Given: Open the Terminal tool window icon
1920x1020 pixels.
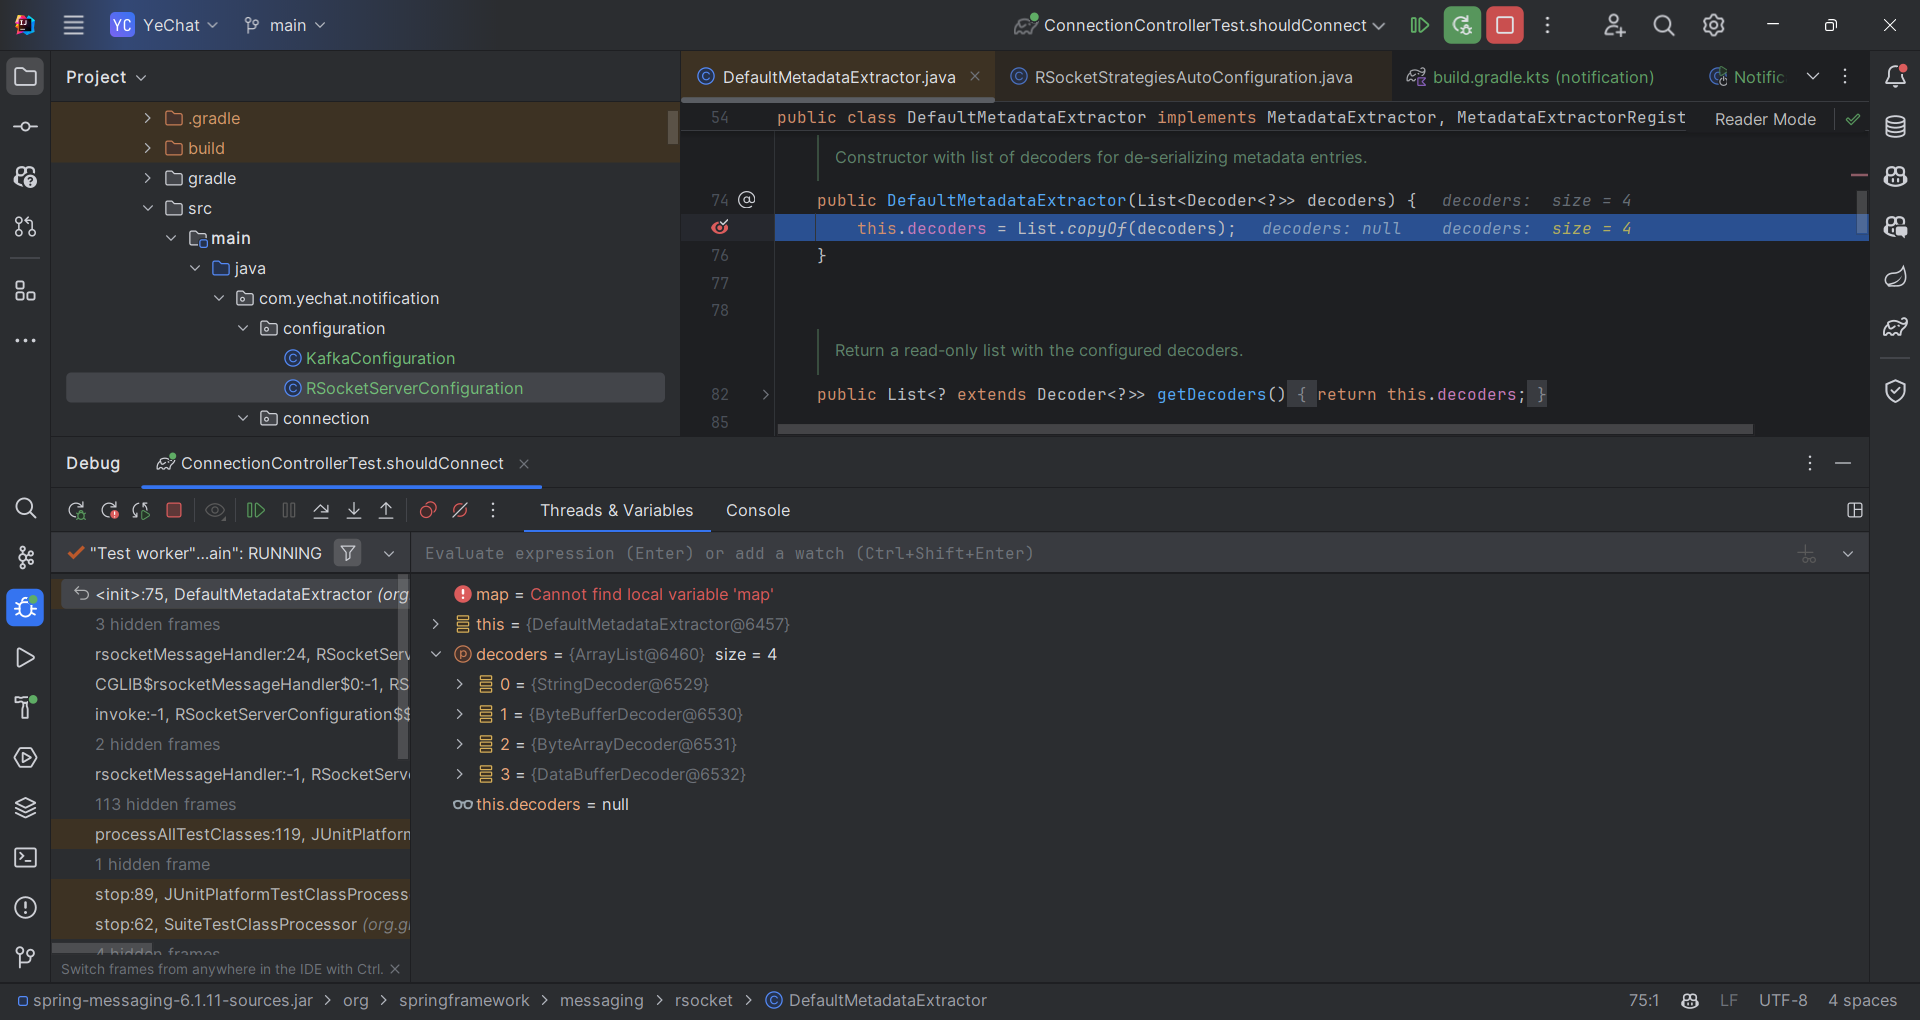Looking at the screenshot, I should (x=26, y=858).
